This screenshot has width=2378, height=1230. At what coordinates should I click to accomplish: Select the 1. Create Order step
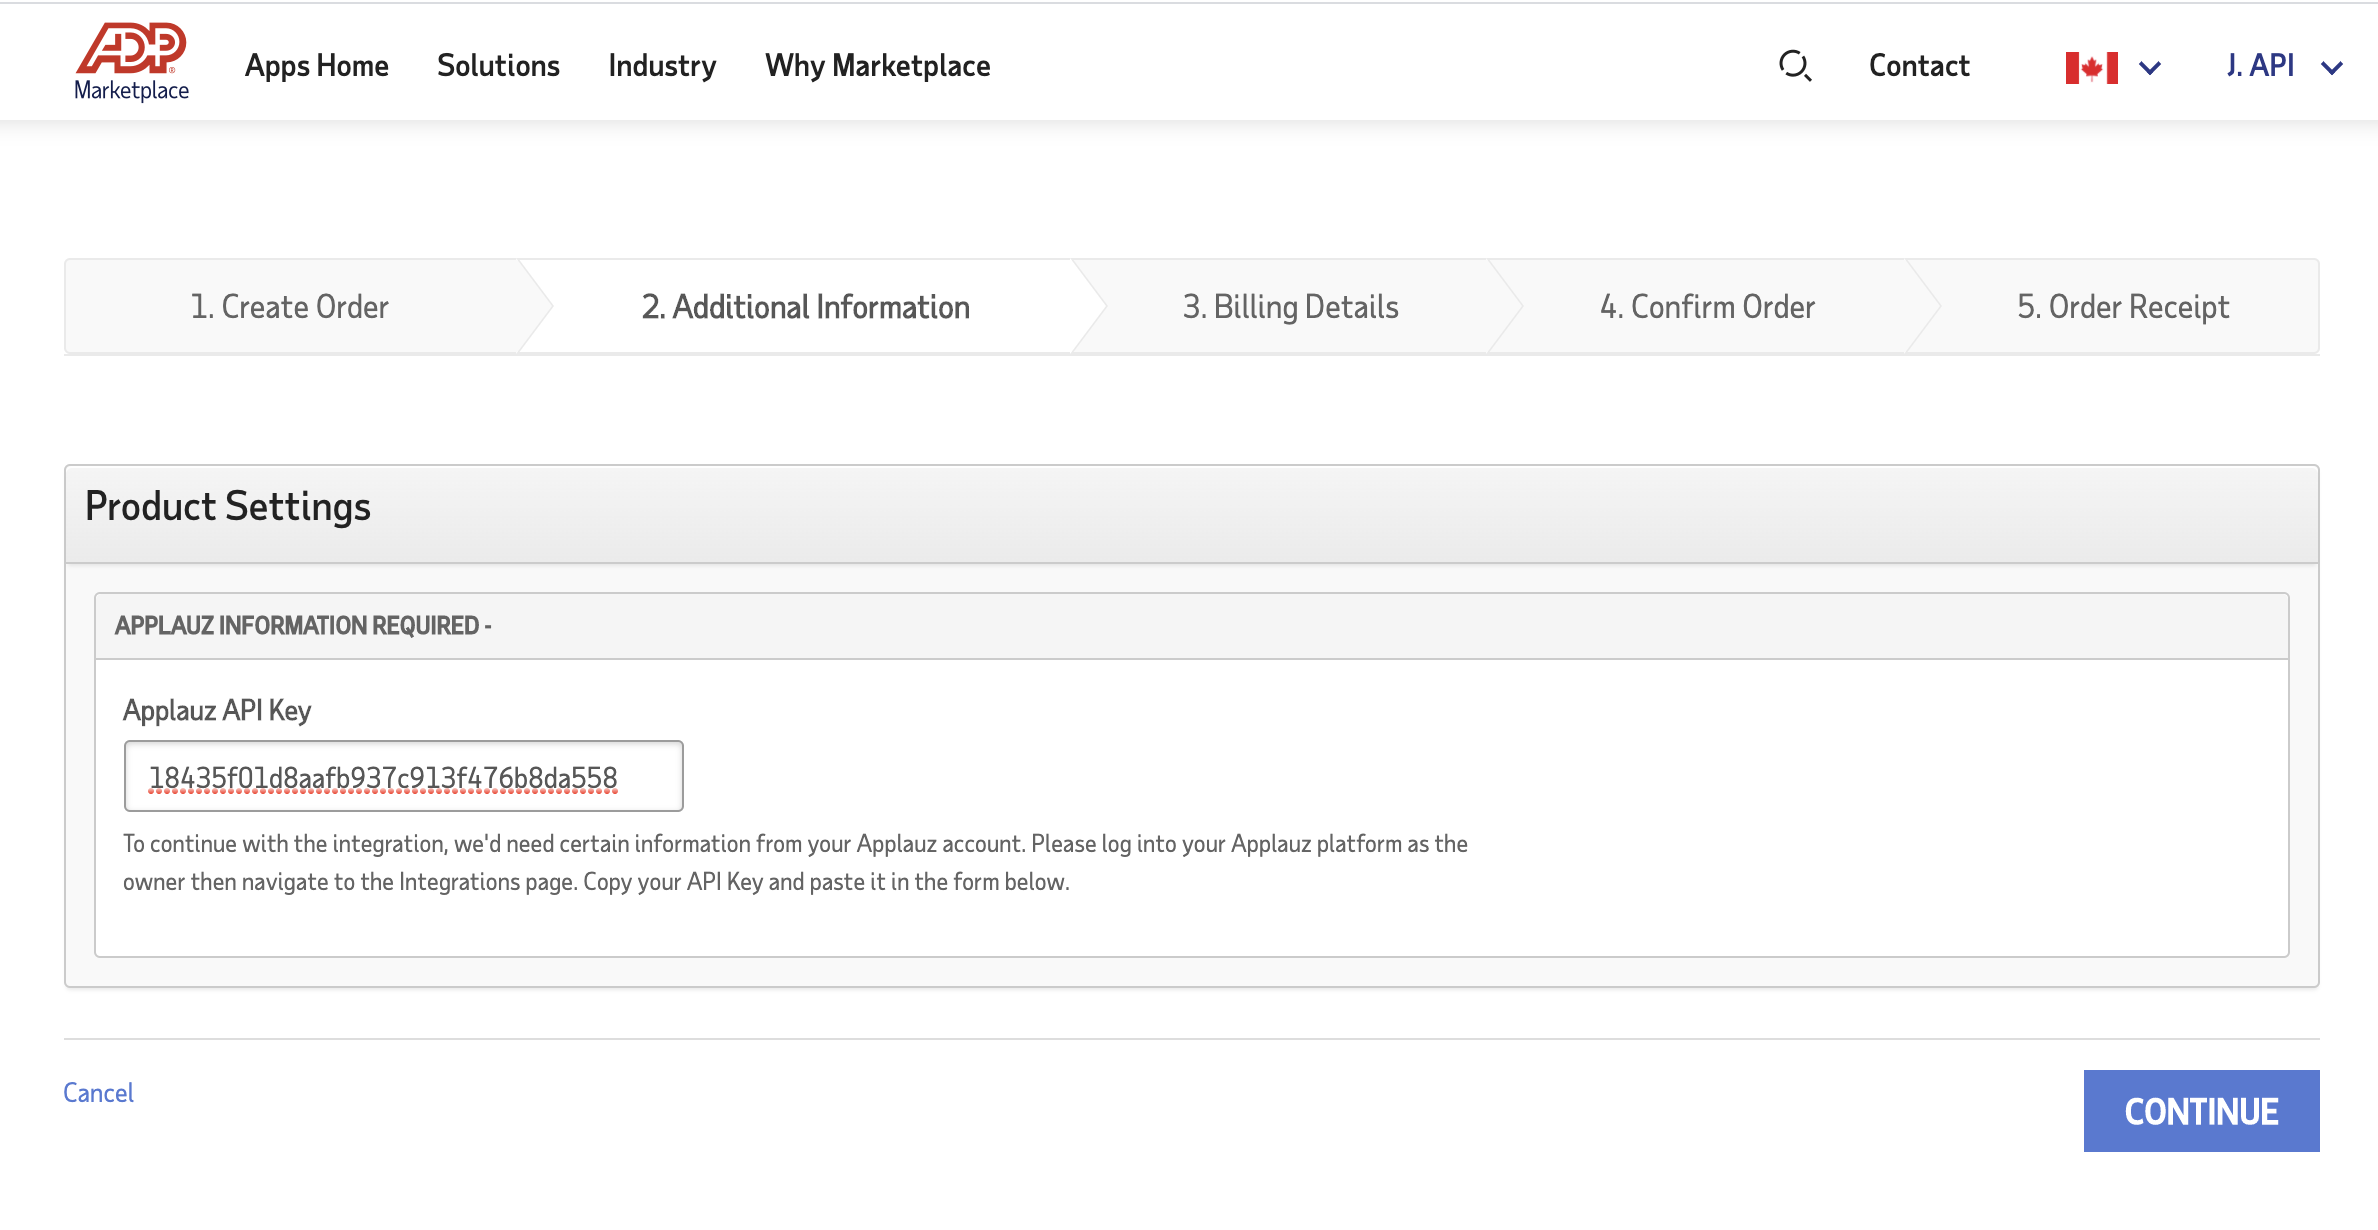point(289,307)
